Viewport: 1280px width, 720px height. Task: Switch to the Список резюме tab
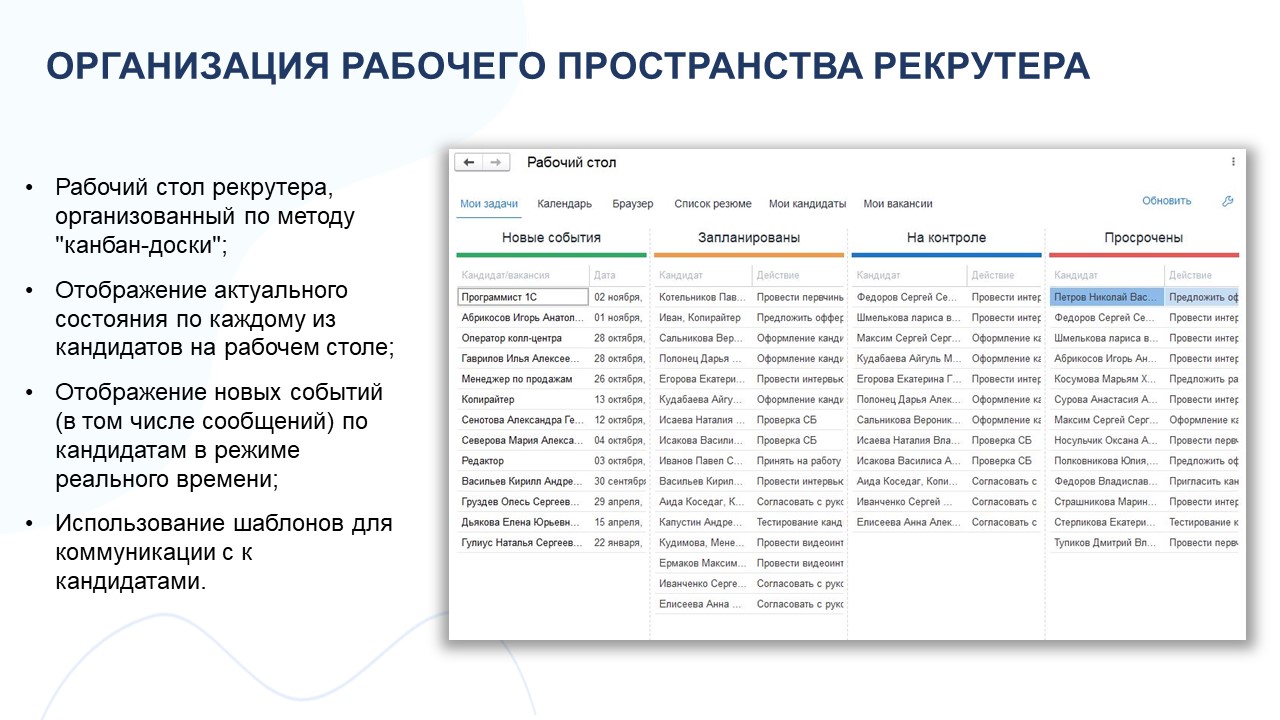[715, 203]
